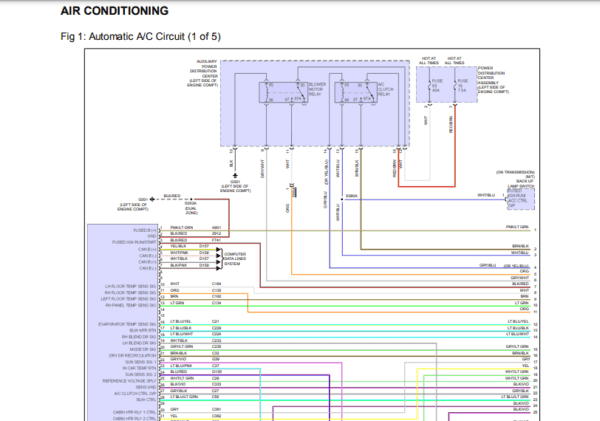Click the A/C CLUTCH RELAY label
Viewport: 600px width, 421px height.
pos(385,89)
